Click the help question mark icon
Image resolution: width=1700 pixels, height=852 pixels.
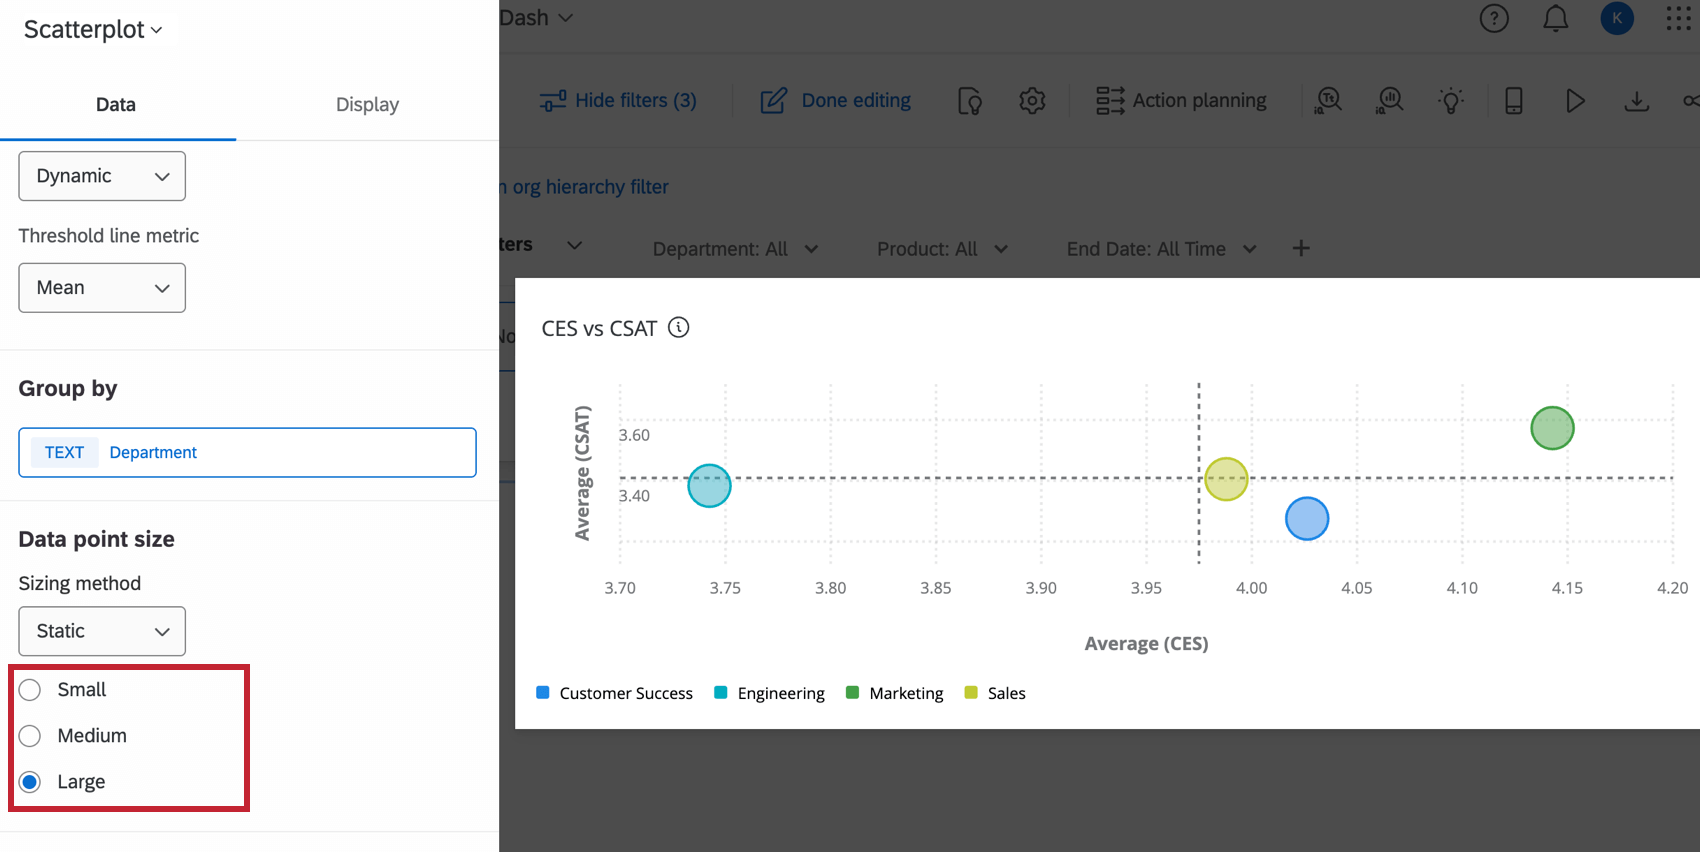click(x=1494, y=18)
